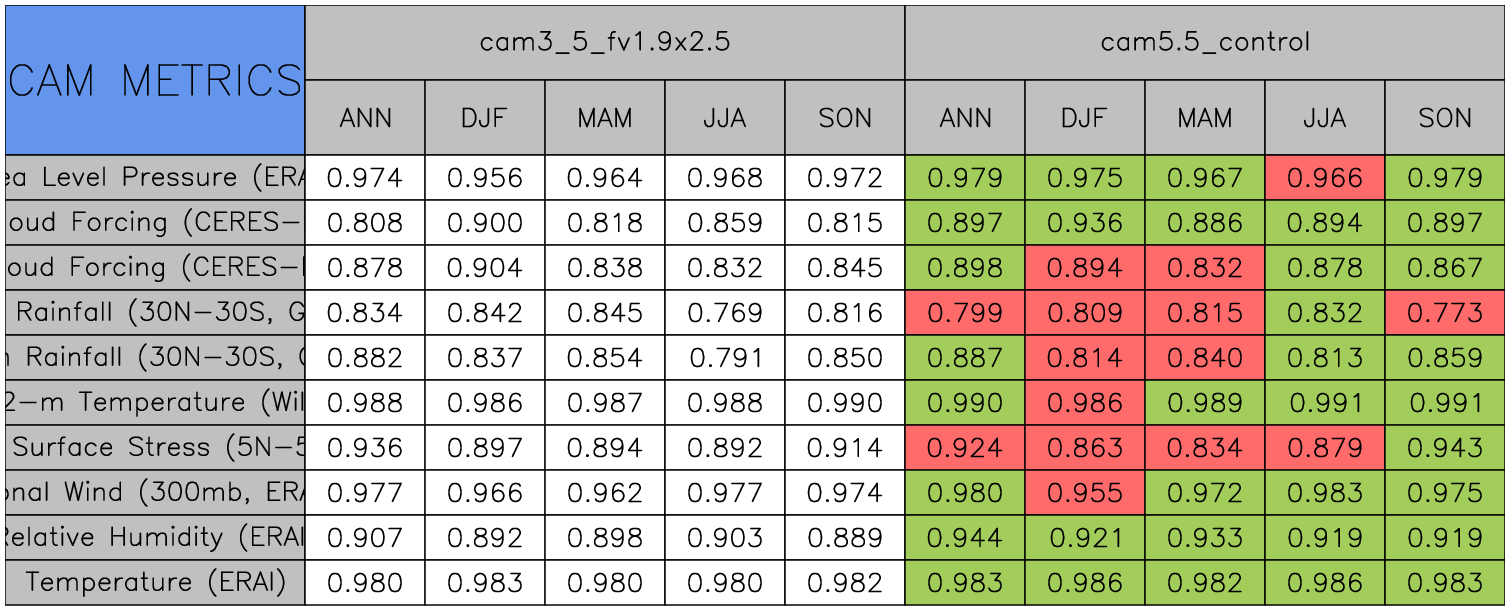Select the red 0.799 rainfall cell

point(964,313)
